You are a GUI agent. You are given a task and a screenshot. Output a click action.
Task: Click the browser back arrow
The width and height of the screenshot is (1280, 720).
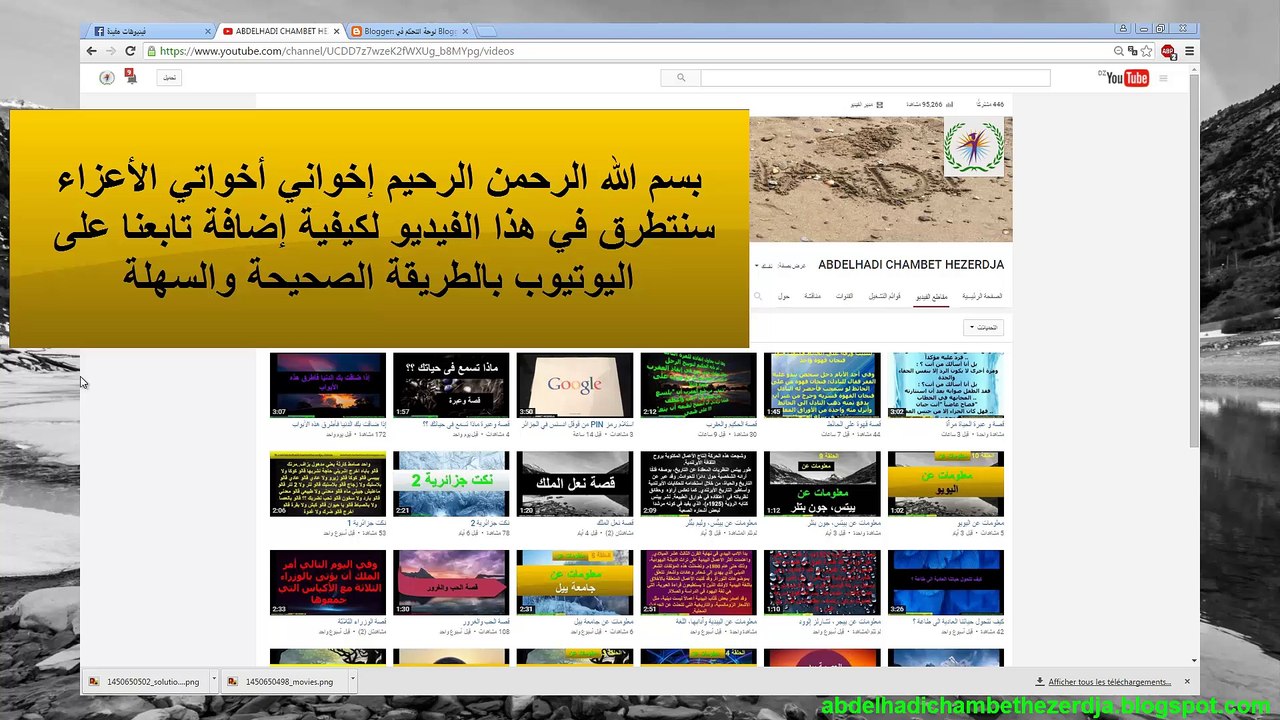pyautogui.click(x=93, y=51)
